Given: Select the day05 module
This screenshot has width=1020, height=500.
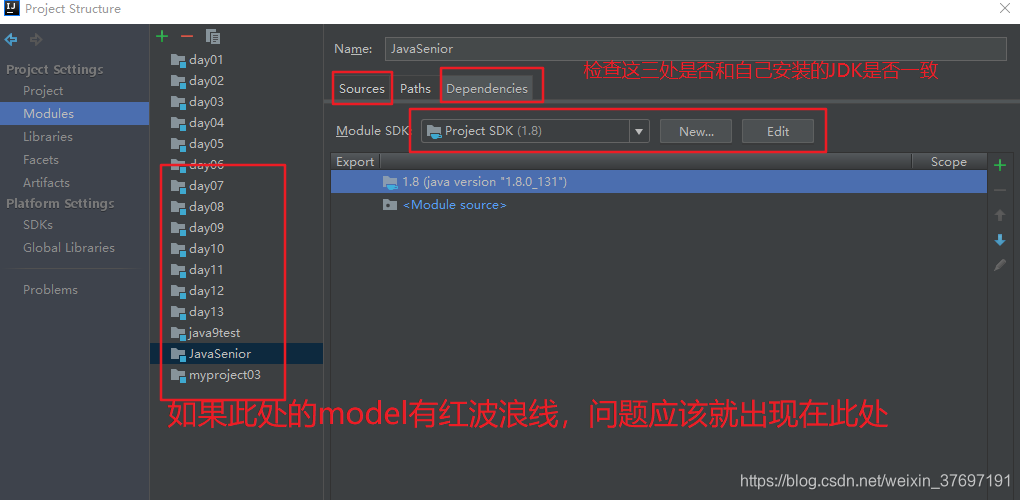Looking at the screenshot, I should tap(206, 143).
